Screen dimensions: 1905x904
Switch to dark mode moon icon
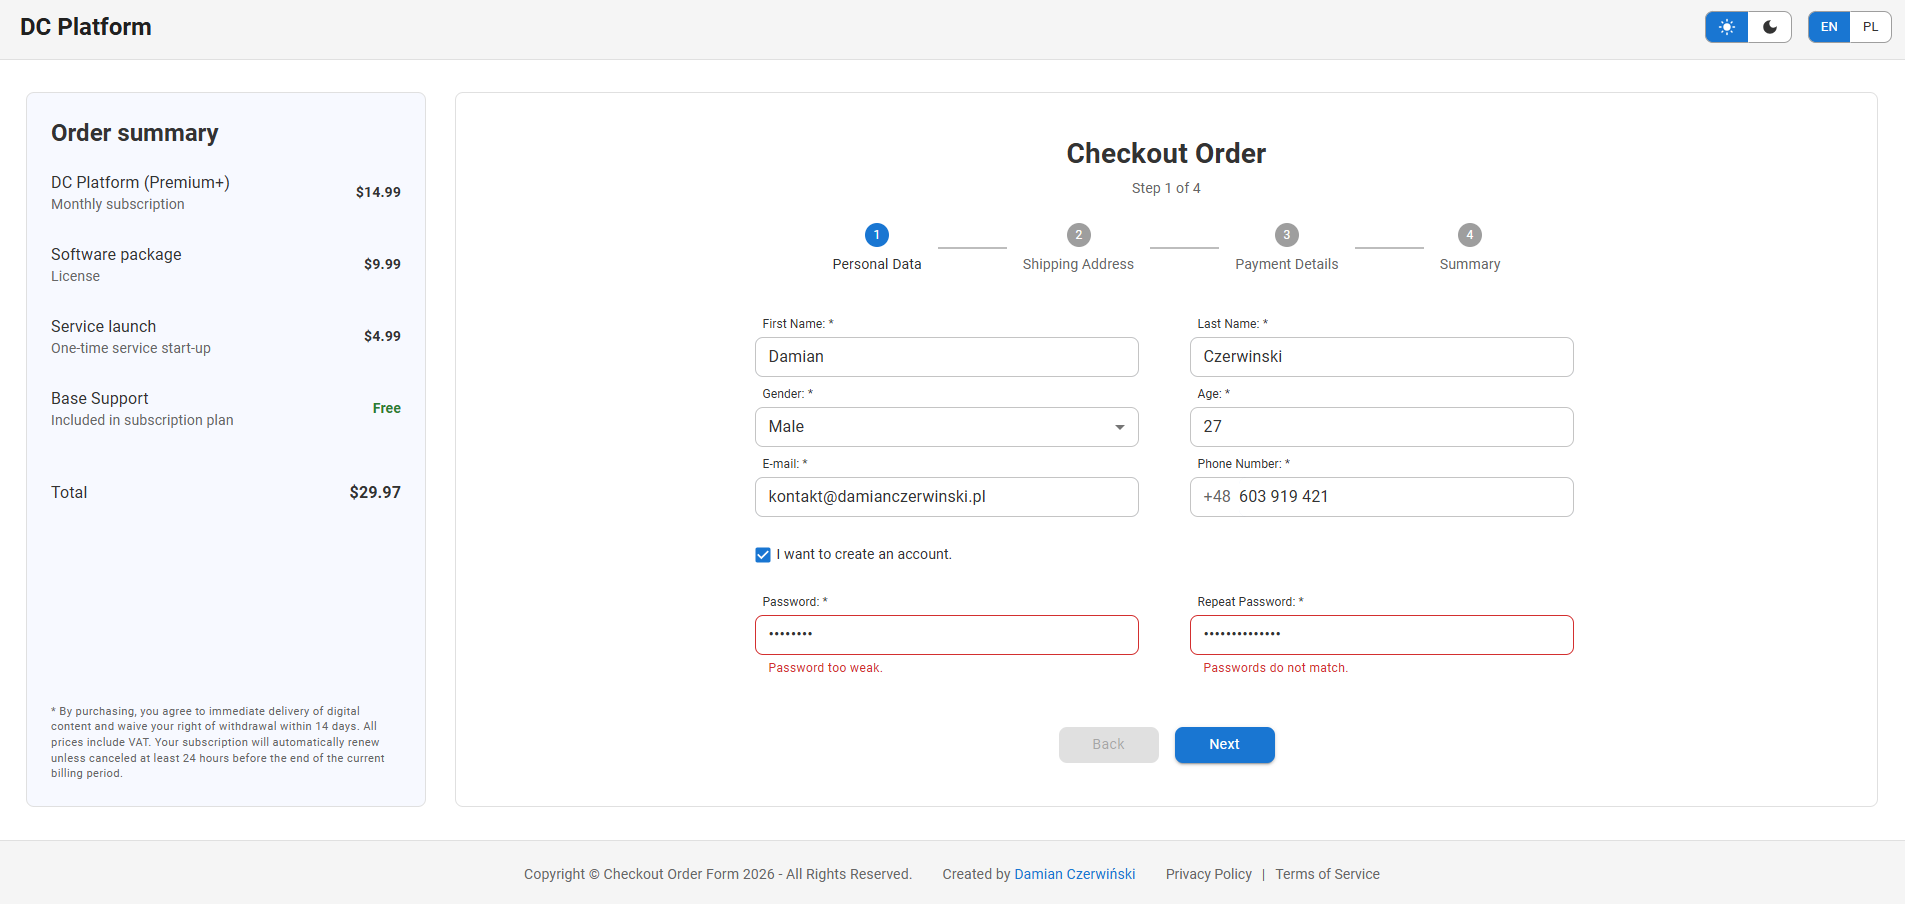pyautogui.click(x=1769, y=27)
